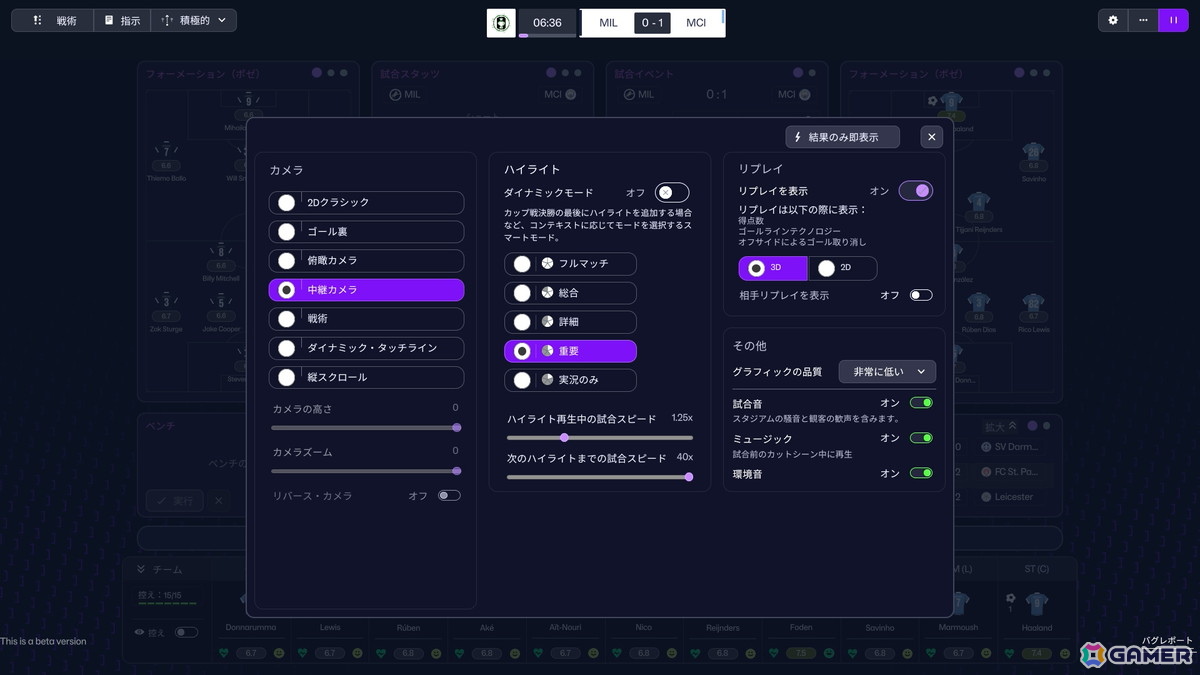The height and width of the screenshot is (675, 1200).
Task: Open the グラフィックの品質 quality dropdown
Action: (886, 371)
